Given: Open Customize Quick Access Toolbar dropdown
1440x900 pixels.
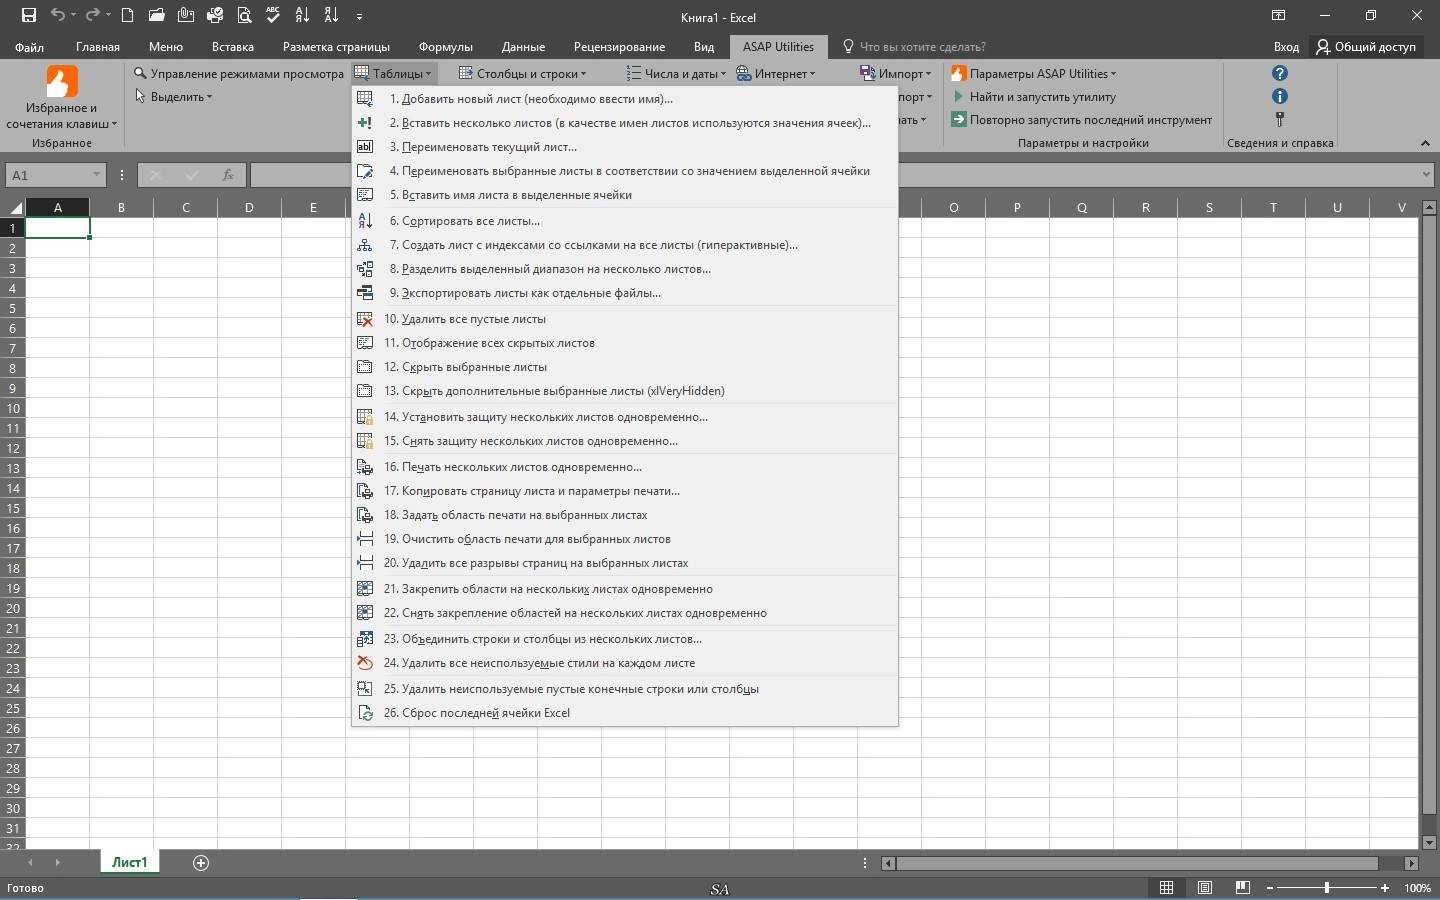Looking at the screenshot, I should 359,16.
